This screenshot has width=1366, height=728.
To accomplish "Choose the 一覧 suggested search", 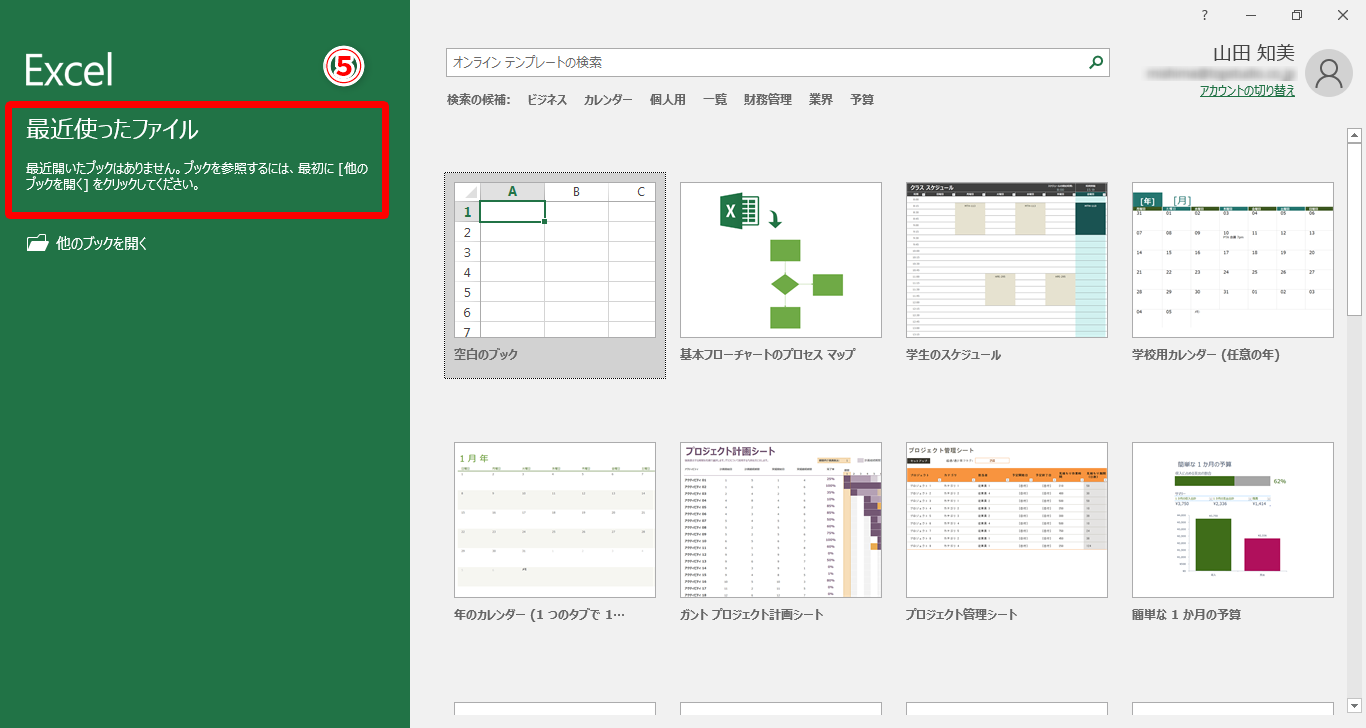I will pyautogui.click(x=715, y=100).
